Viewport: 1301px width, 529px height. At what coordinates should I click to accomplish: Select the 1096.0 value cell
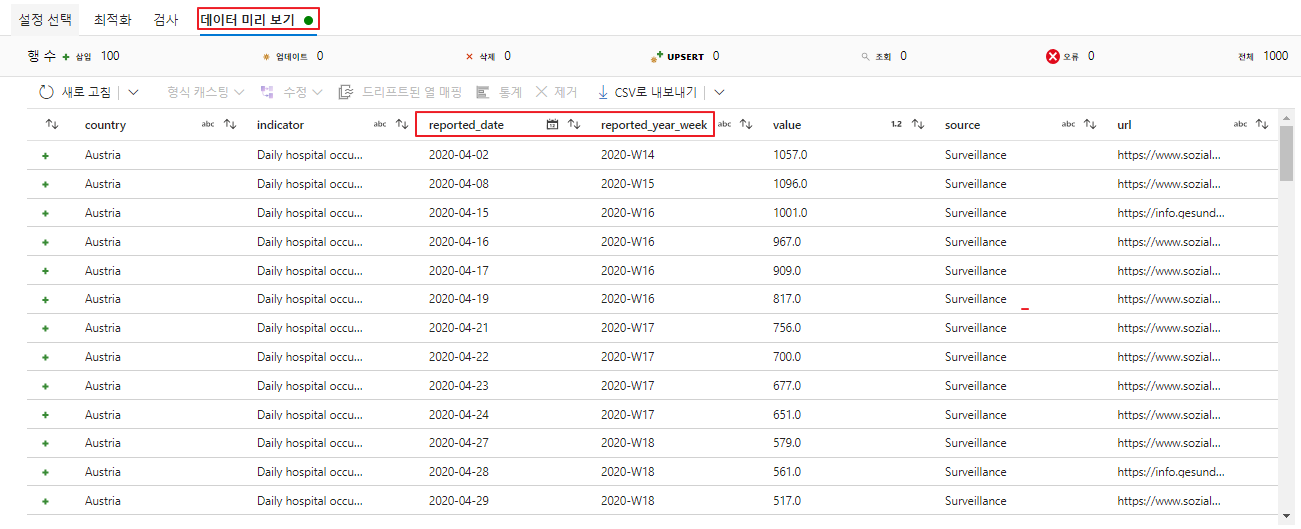coord(790,184)
